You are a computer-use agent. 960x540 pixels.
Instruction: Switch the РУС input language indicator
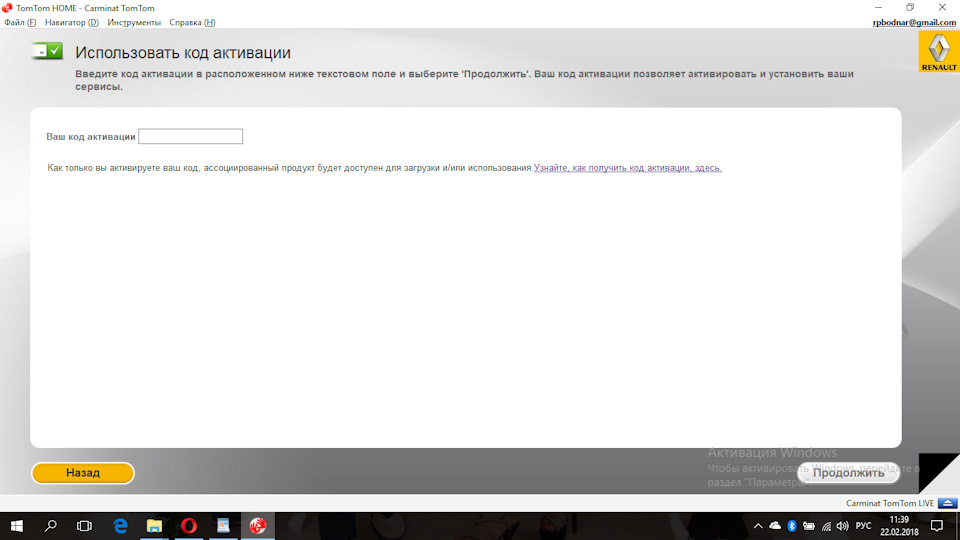[x=863, y=526]
